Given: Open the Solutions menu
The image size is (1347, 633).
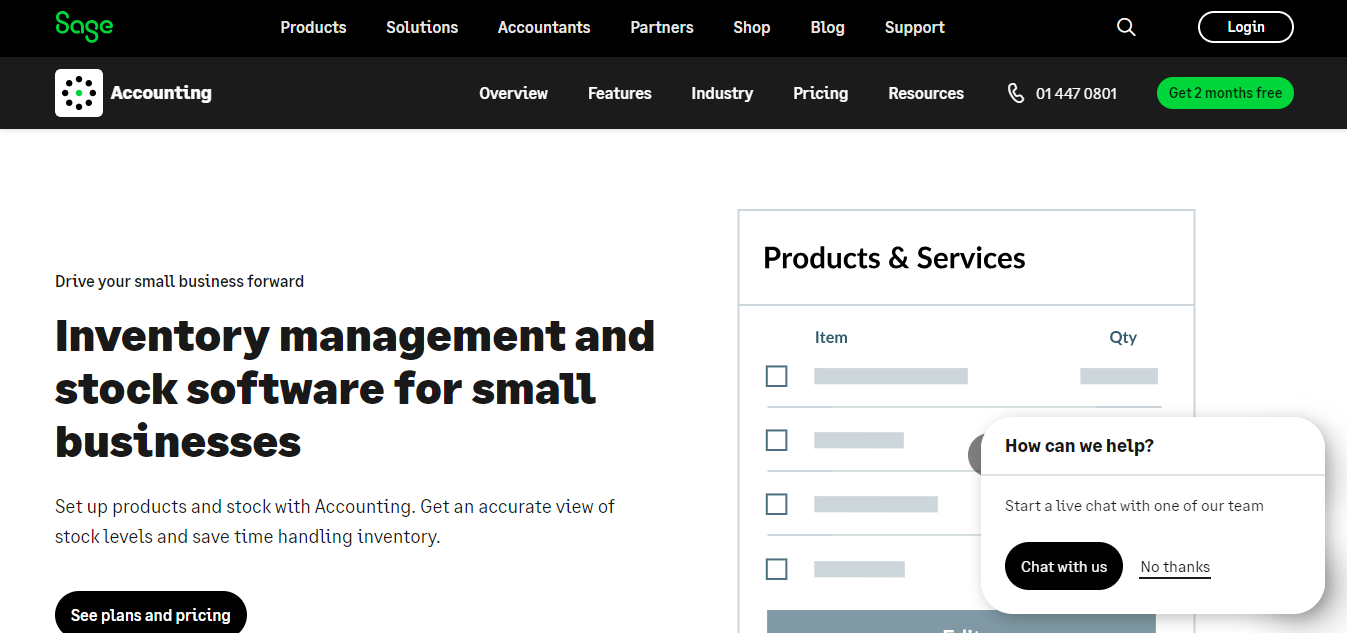Looking at the screenshot, I should click(421, 27).
